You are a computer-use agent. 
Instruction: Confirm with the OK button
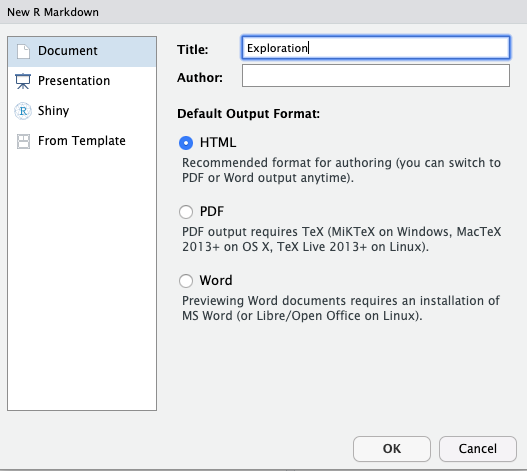point(392,449)
